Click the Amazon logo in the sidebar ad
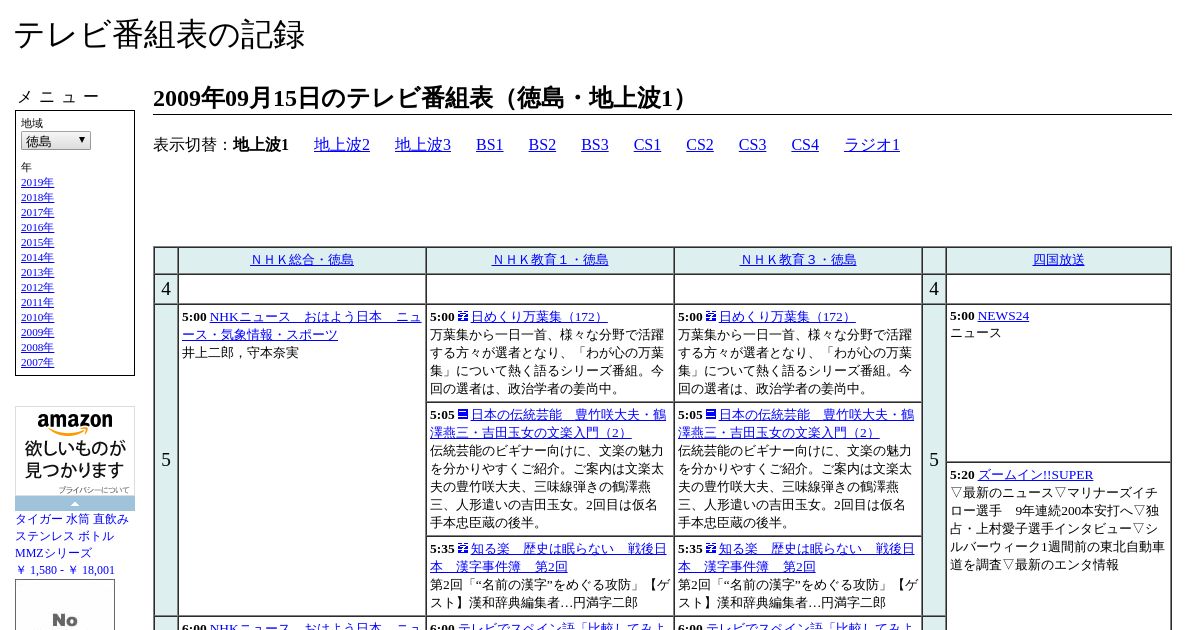 click(x=75, y=423)
